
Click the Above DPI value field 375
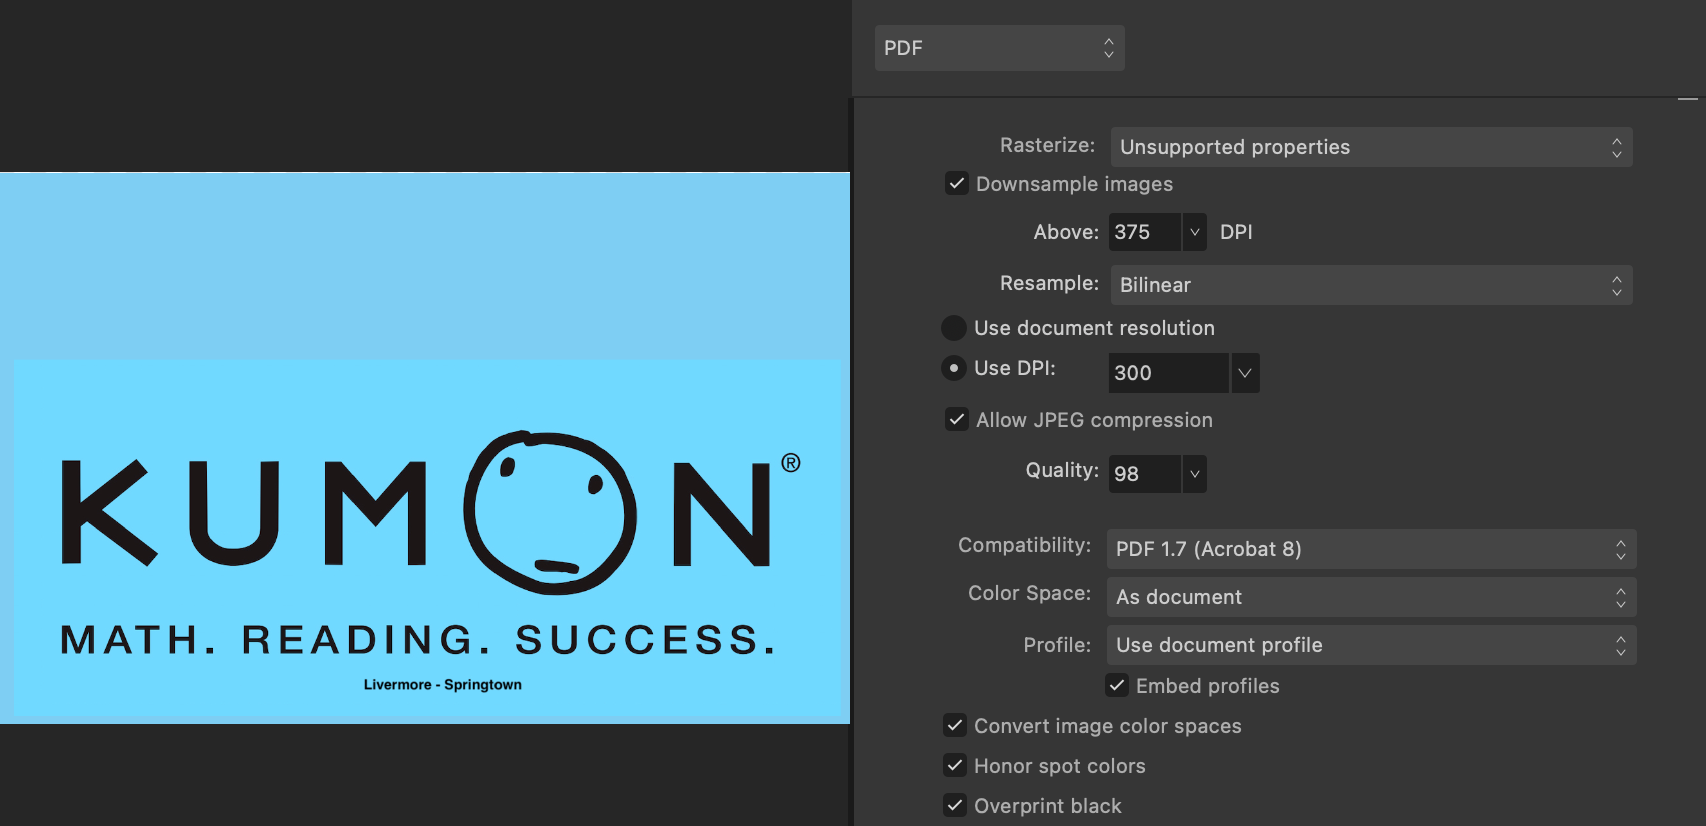1144,232
